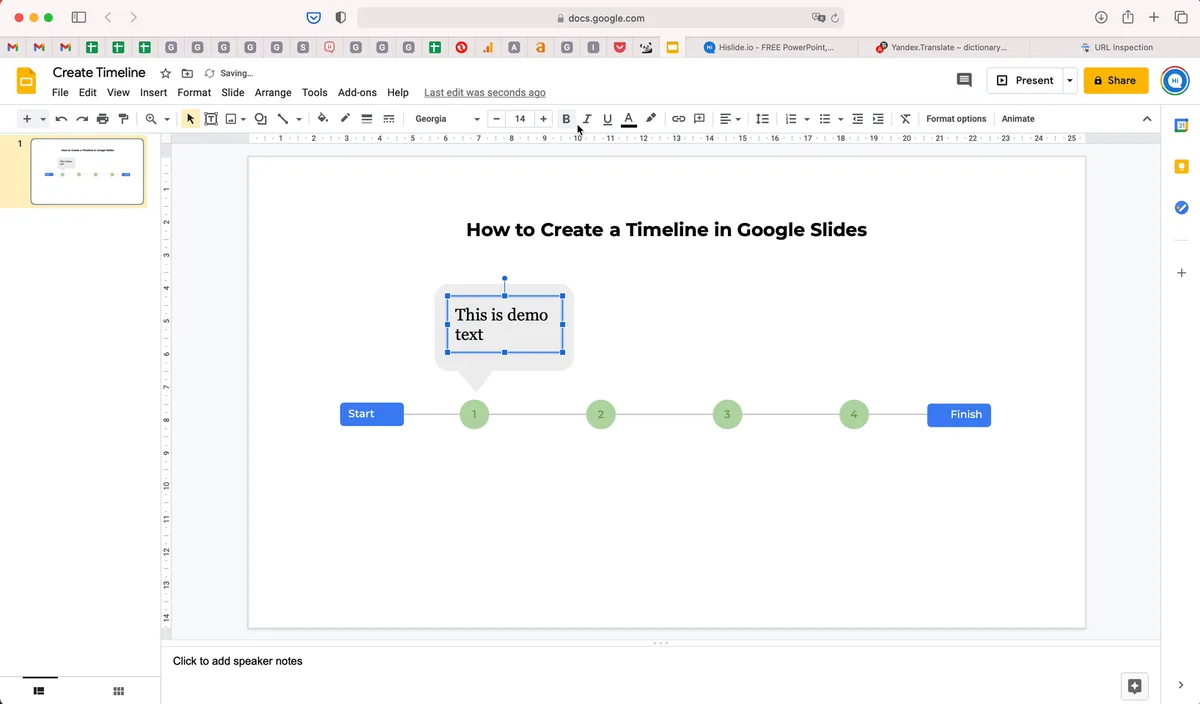
Task: Expand the Present options arrow
Action: point(1070,80)
